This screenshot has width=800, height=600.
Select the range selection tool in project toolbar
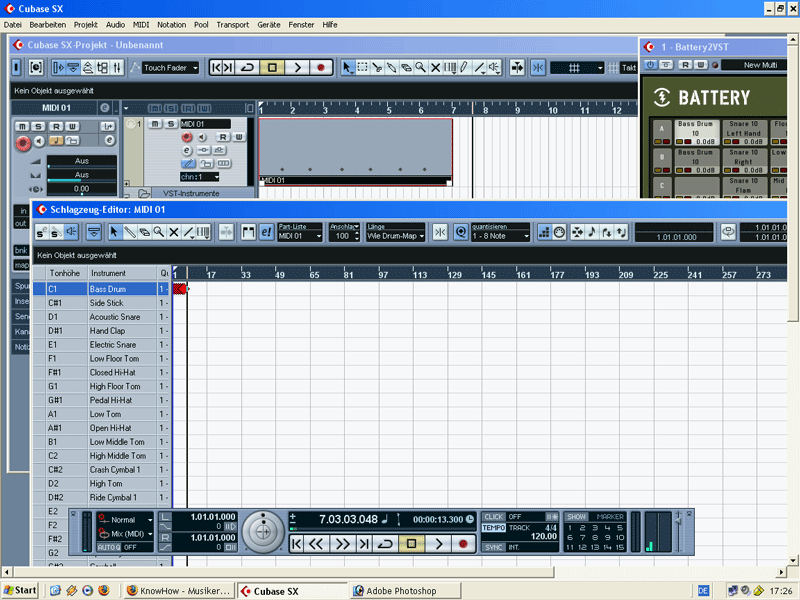[362, 68]
